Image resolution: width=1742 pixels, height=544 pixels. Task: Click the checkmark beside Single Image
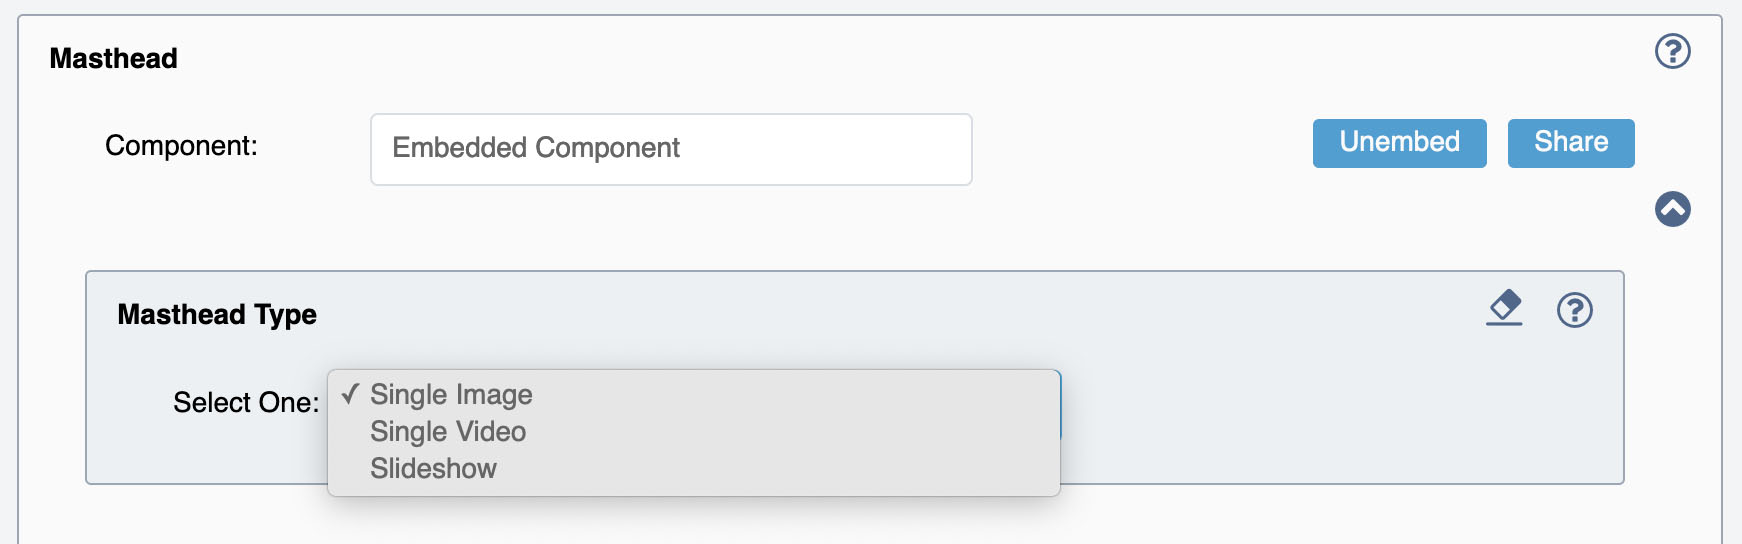(x=349, y=394)
